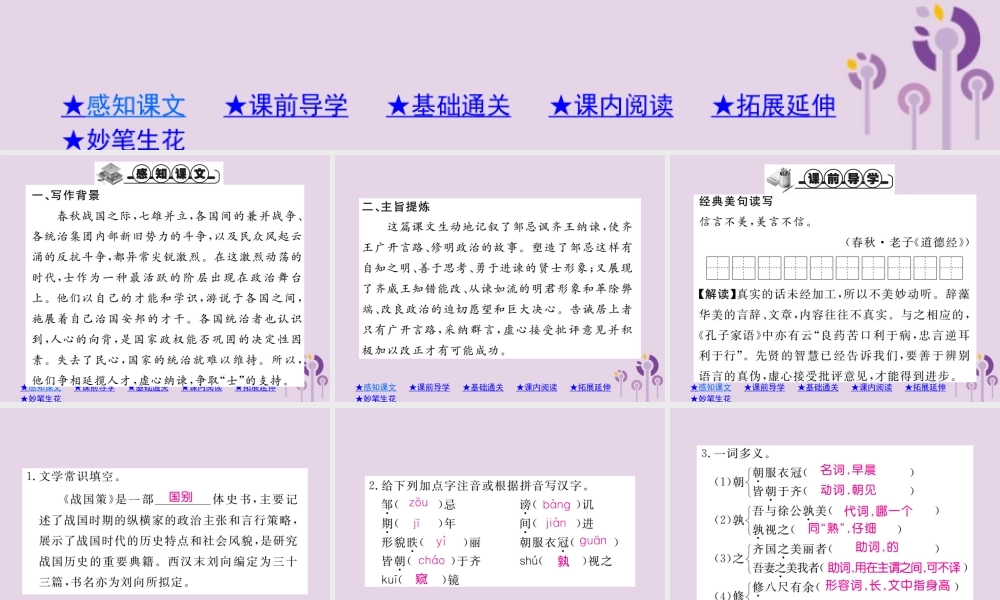Click small ★课内阅读 link in 主旨提炼 slide
The image size is (1000, 600).
point(536,388)
